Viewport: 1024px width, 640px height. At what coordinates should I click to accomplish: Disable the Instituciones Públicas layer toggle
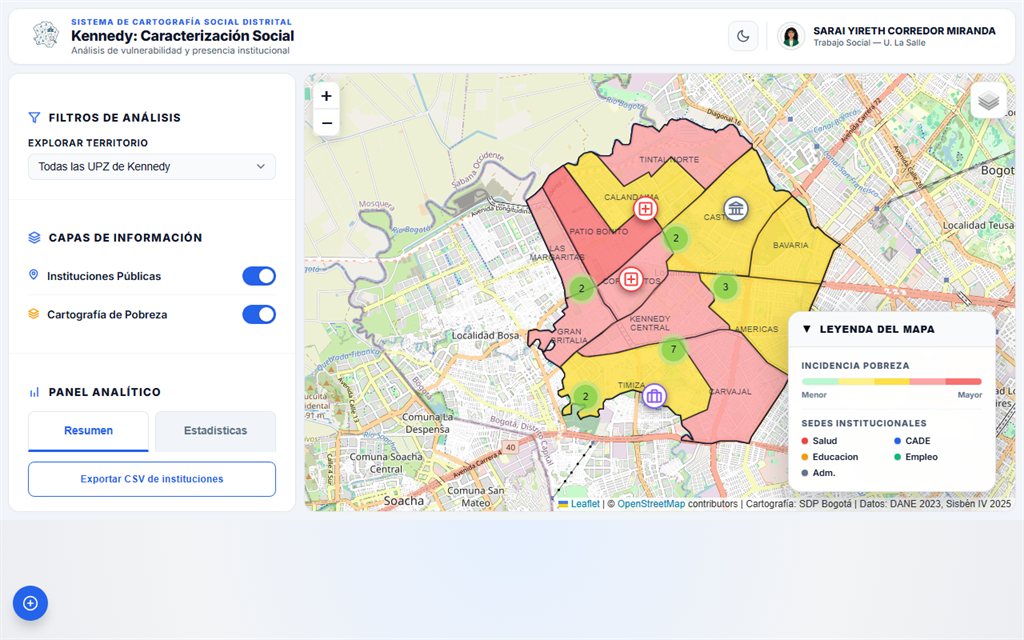(259, 276)
